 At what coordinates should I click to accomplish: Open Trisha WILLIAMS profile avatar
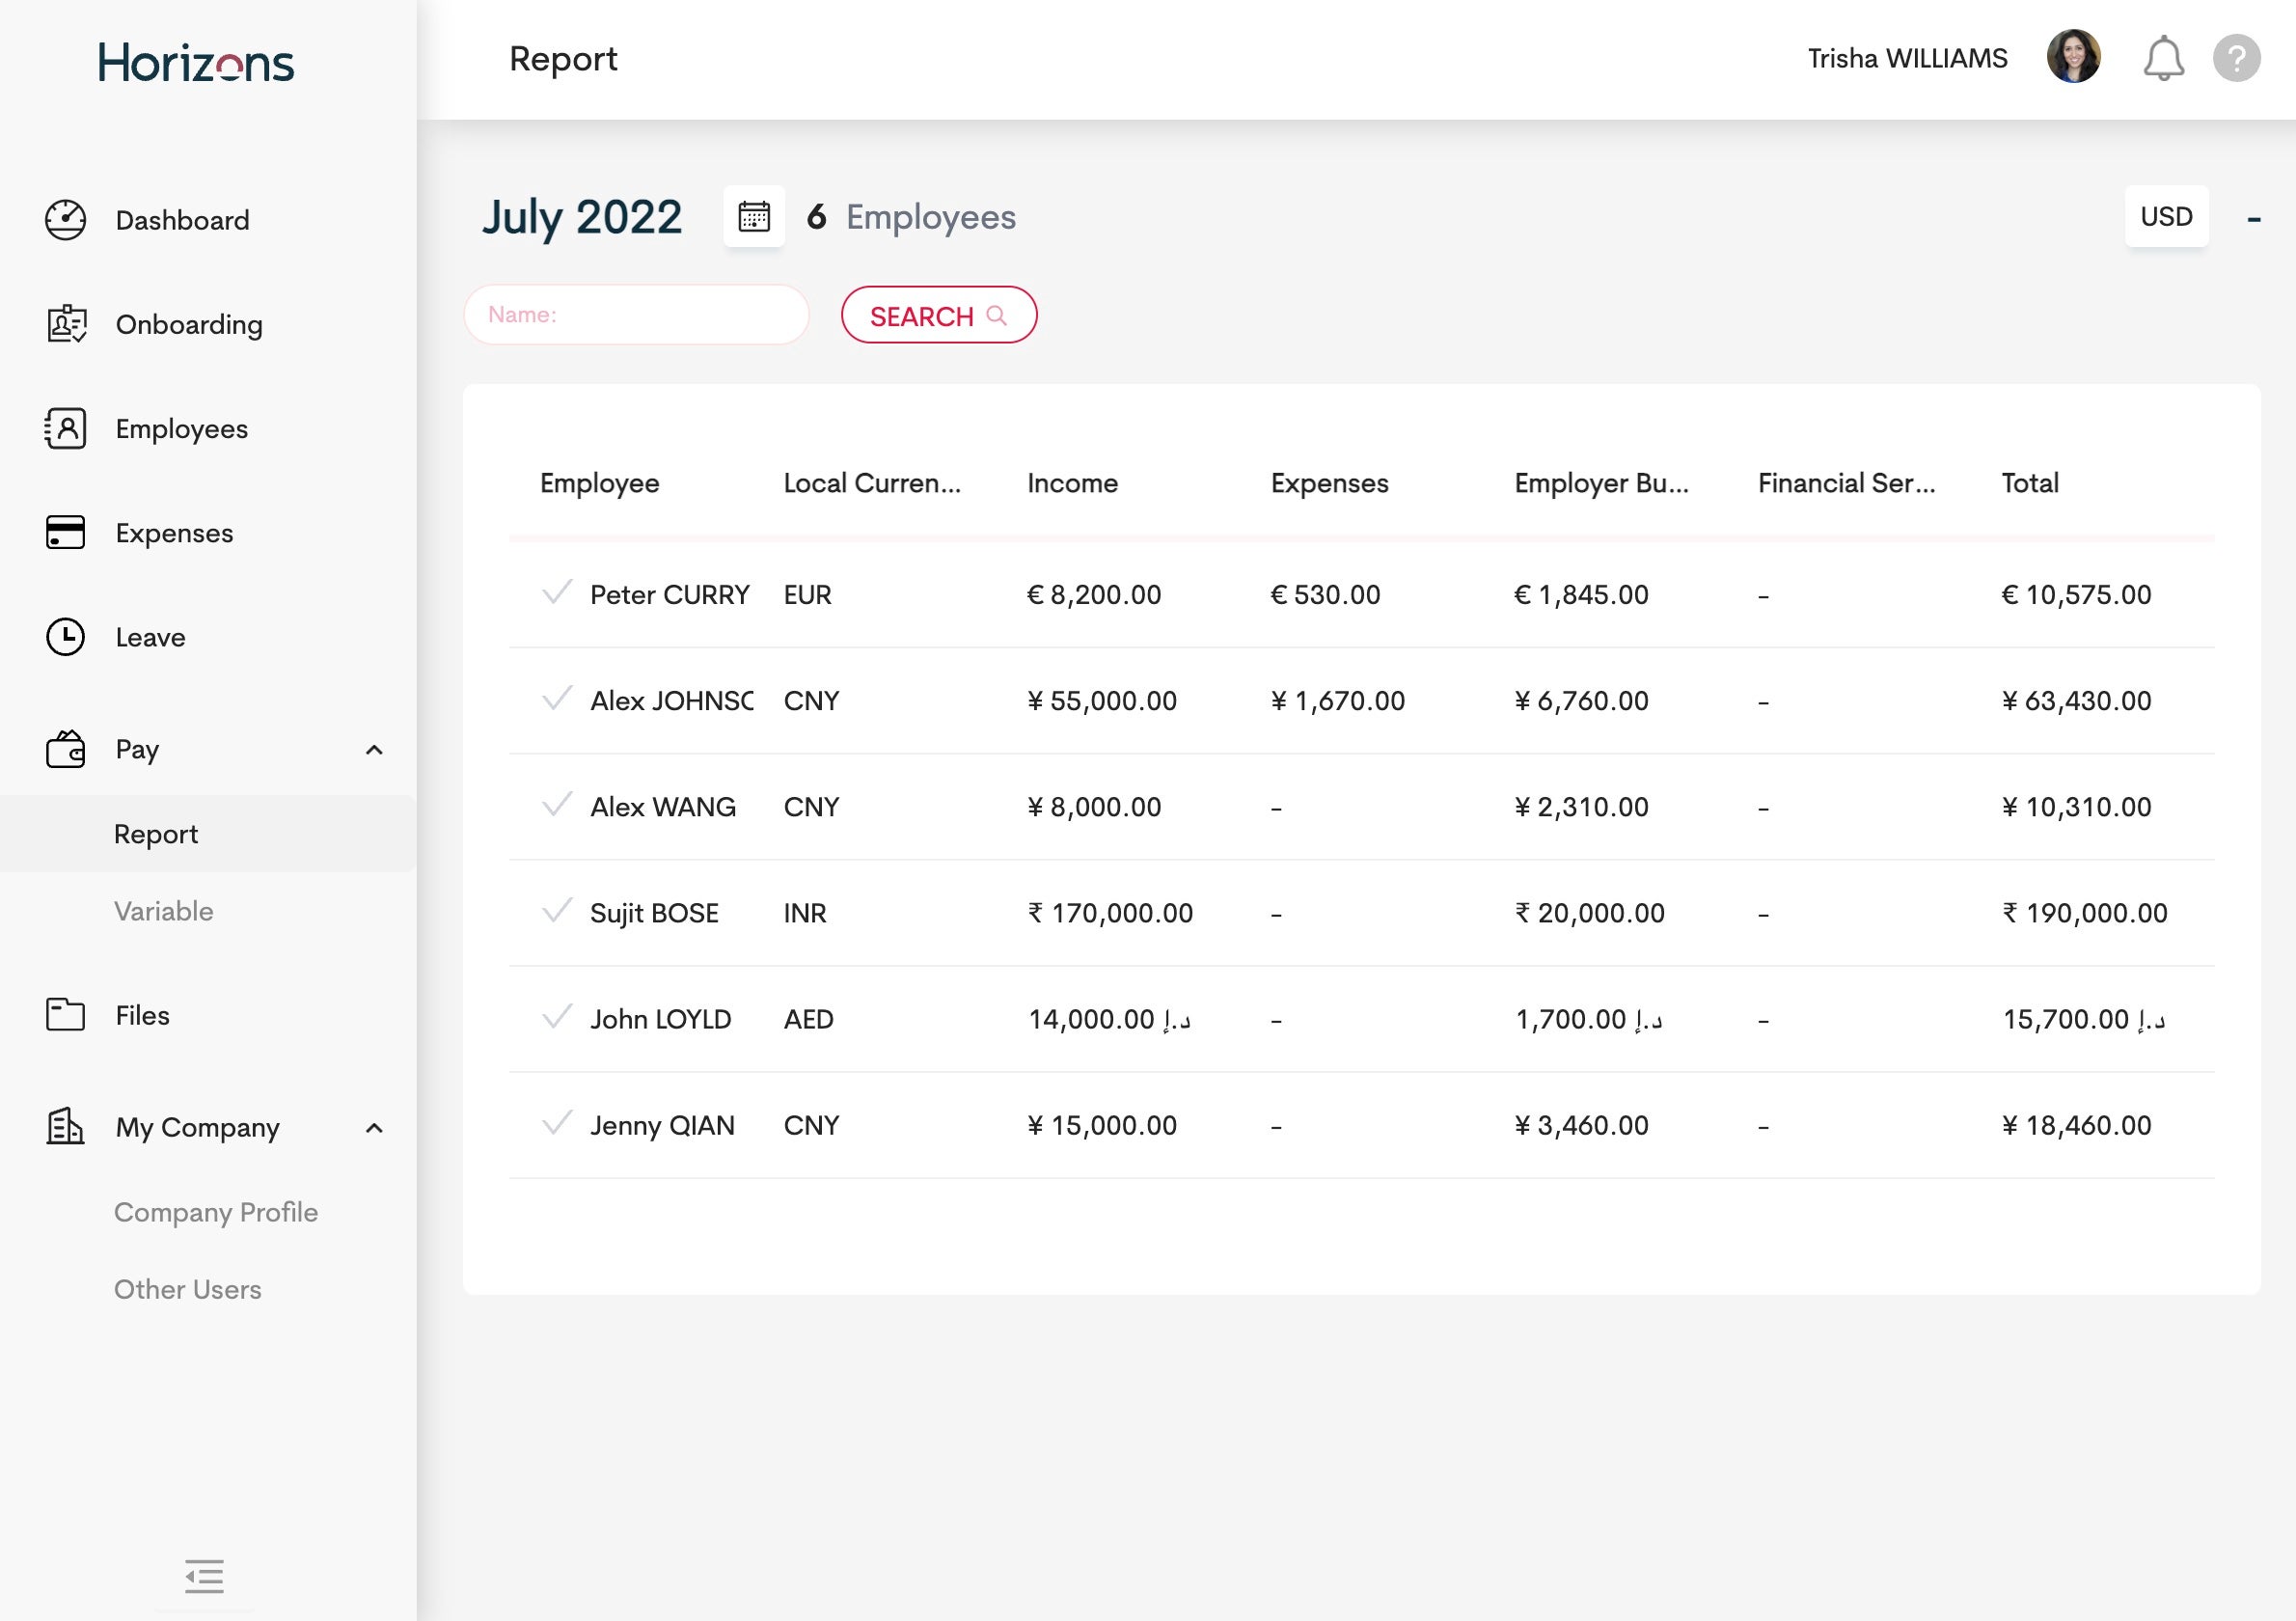point(2073,58)
